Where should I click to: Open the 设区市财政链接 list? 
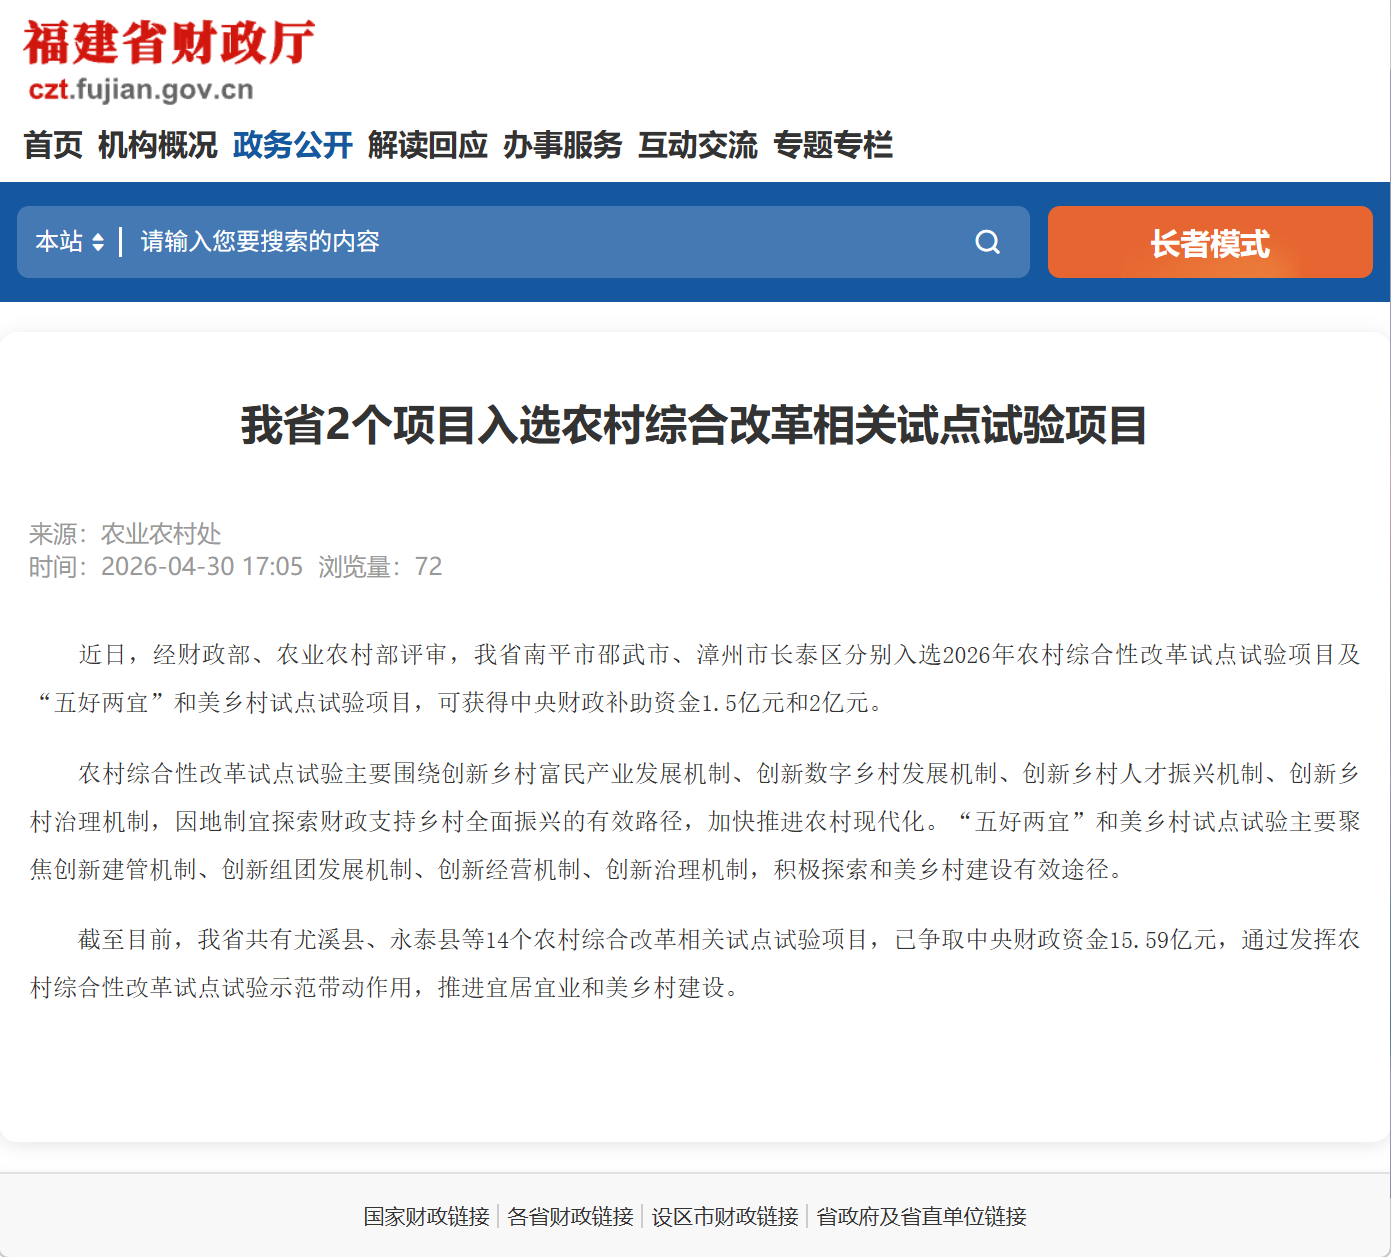[725, 1216]
